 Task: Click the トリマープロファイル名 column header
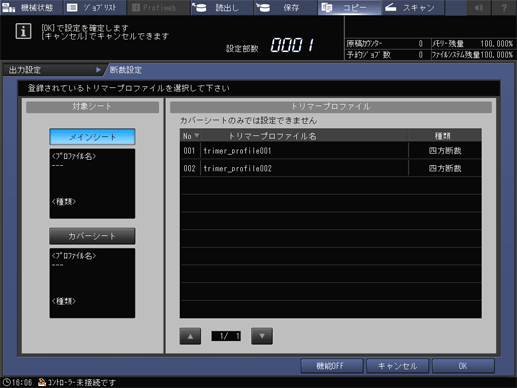coord(272,136)
